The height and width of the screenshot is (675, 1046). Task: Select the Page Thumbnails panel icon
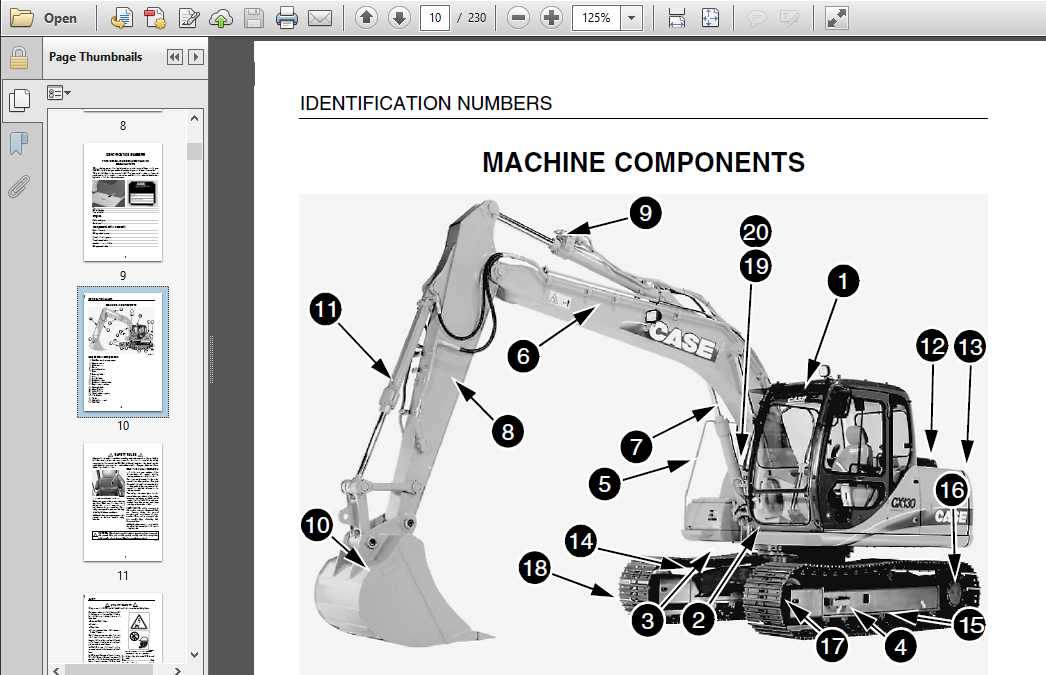point(20,101)
